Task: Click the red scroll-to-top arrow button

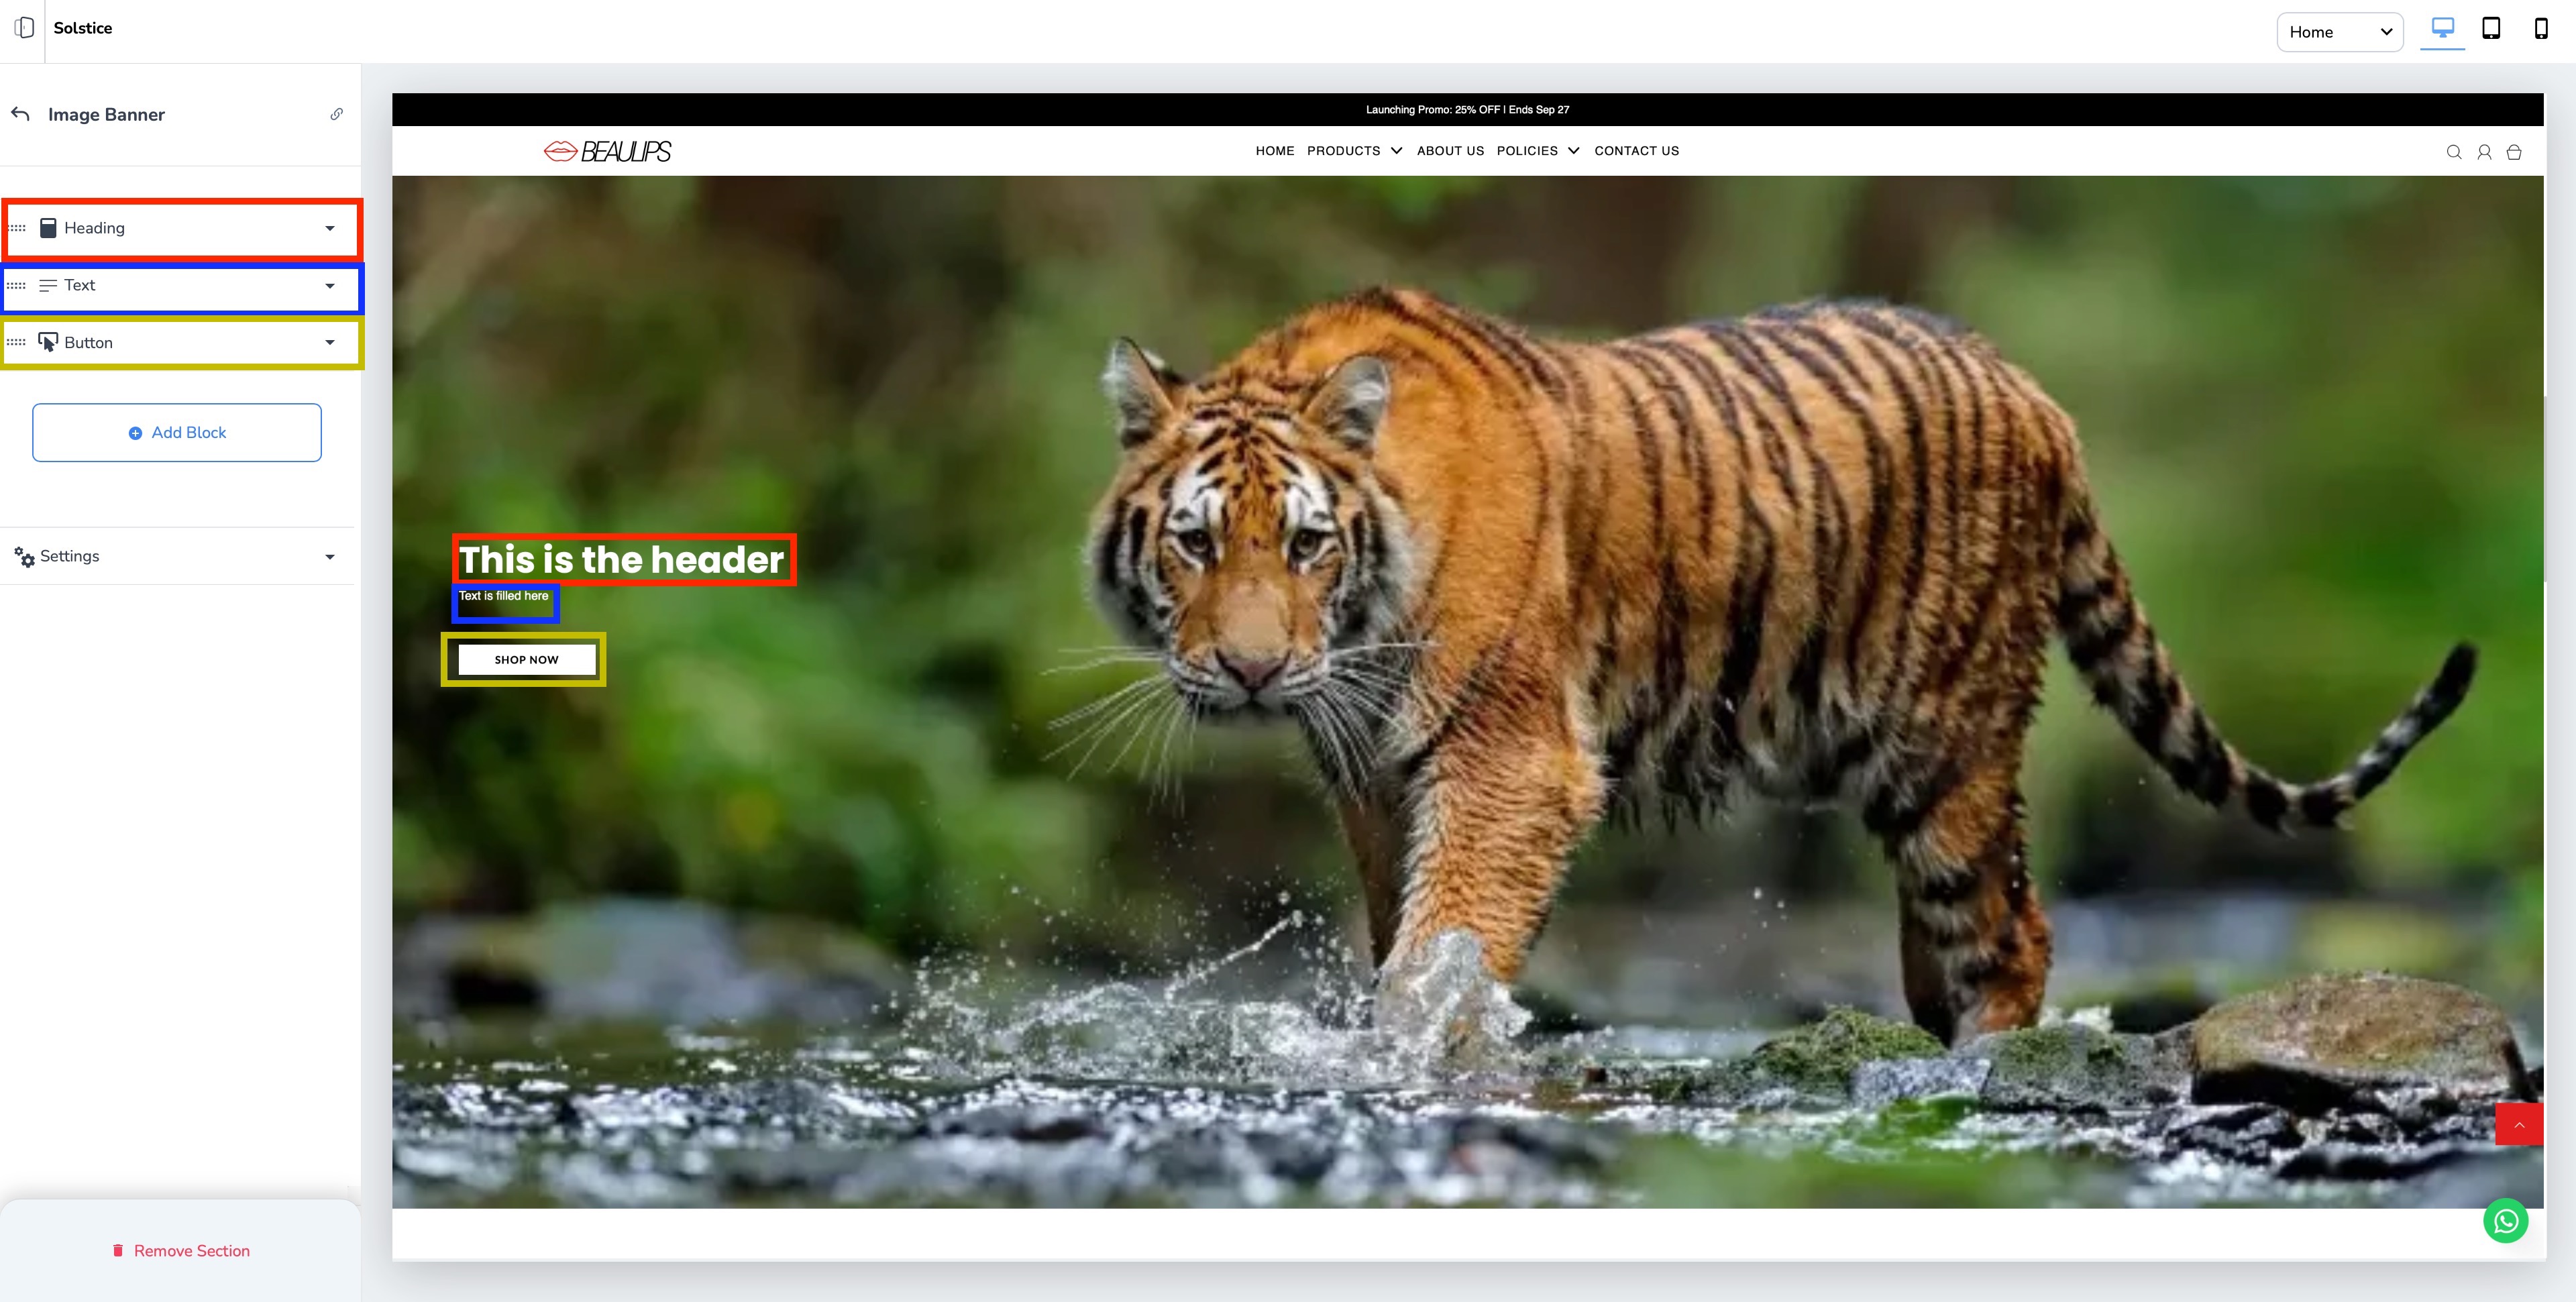Action: [2519, 1125]
